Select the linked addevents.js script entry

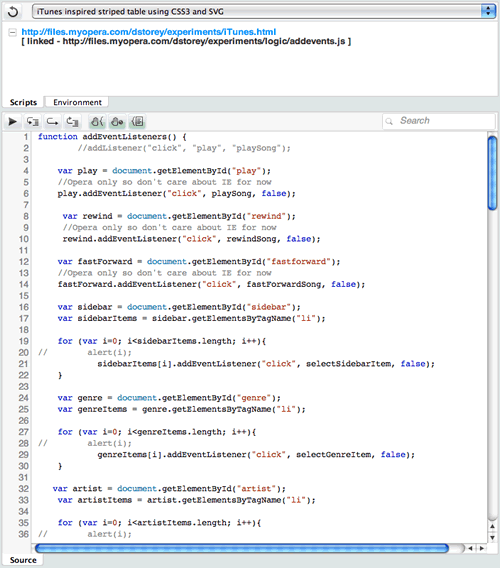[186, 41]
